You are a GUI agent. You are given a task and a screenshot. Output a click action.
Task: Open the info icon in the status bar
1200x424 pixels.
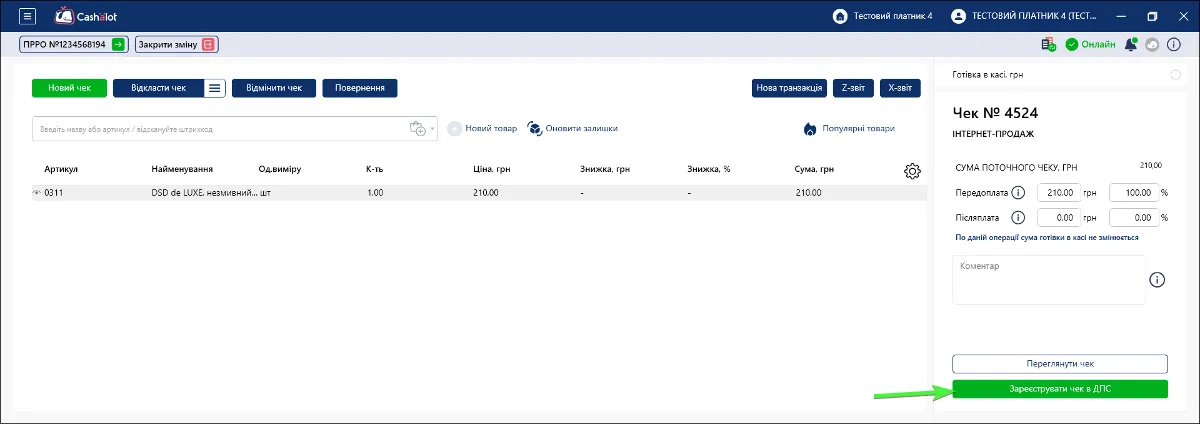pyautogui.click(x=1174, y=44)
